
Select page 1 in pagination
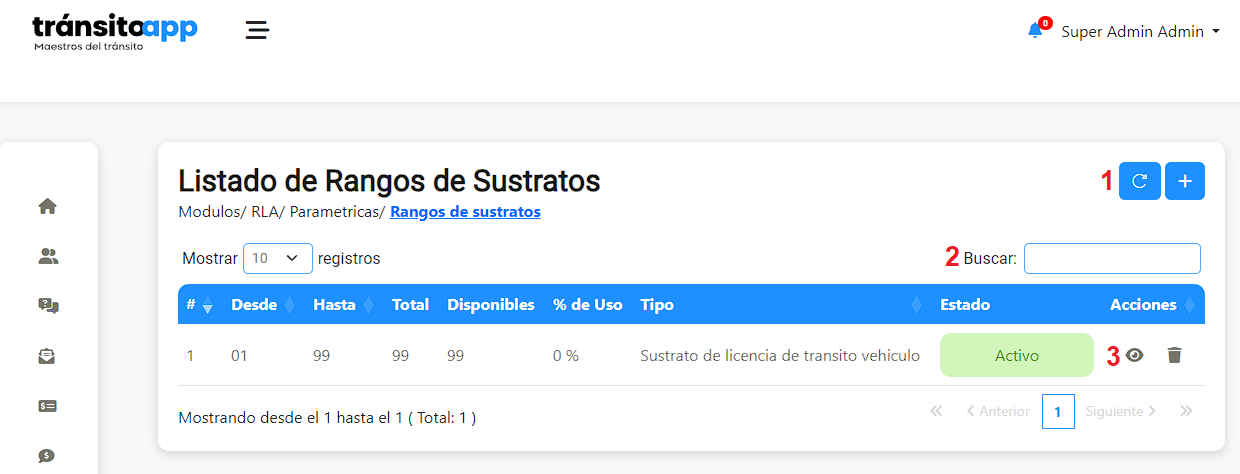tap(1058, 411)
